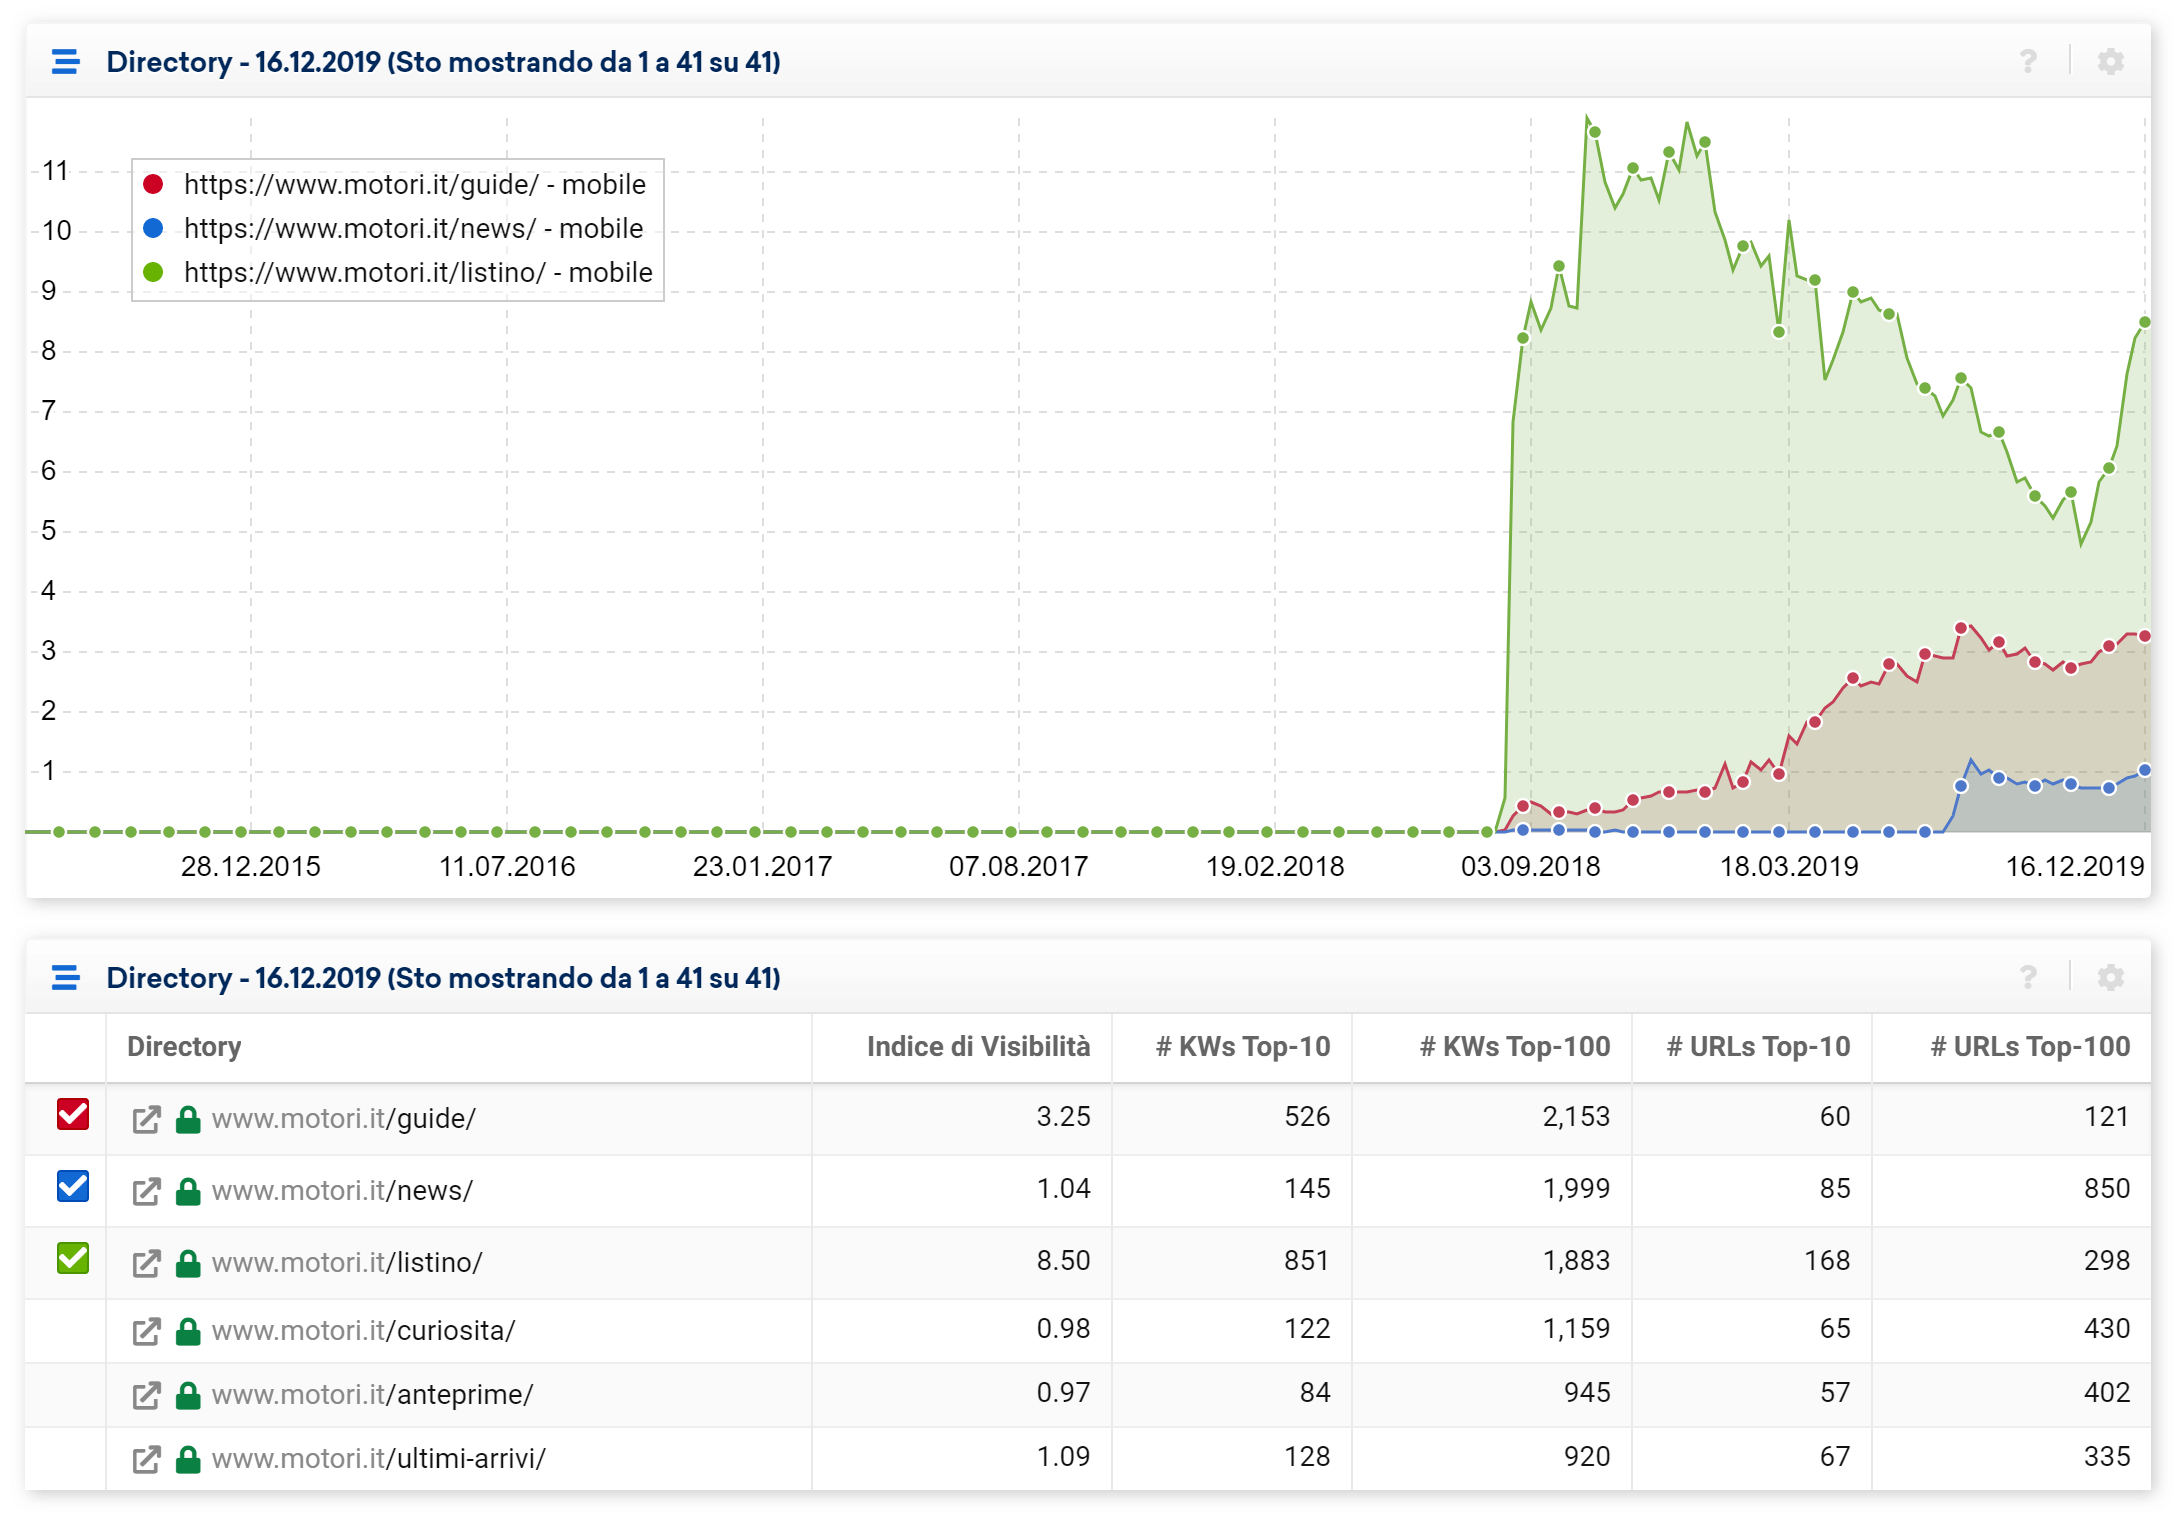Click the table panel help question mark
Image resolution: width=2181 pixels, height=1520 pixels.
coord(2027,977)
